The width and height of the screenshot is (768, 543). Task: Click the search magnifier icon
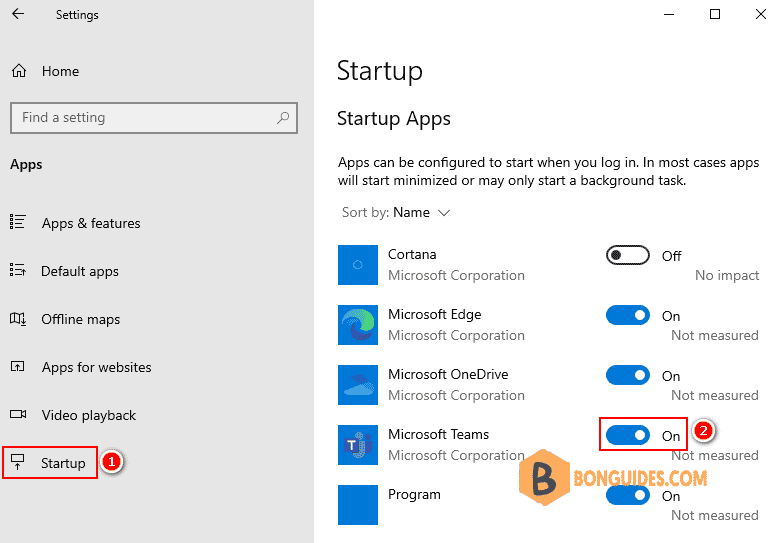coord(283,118)
